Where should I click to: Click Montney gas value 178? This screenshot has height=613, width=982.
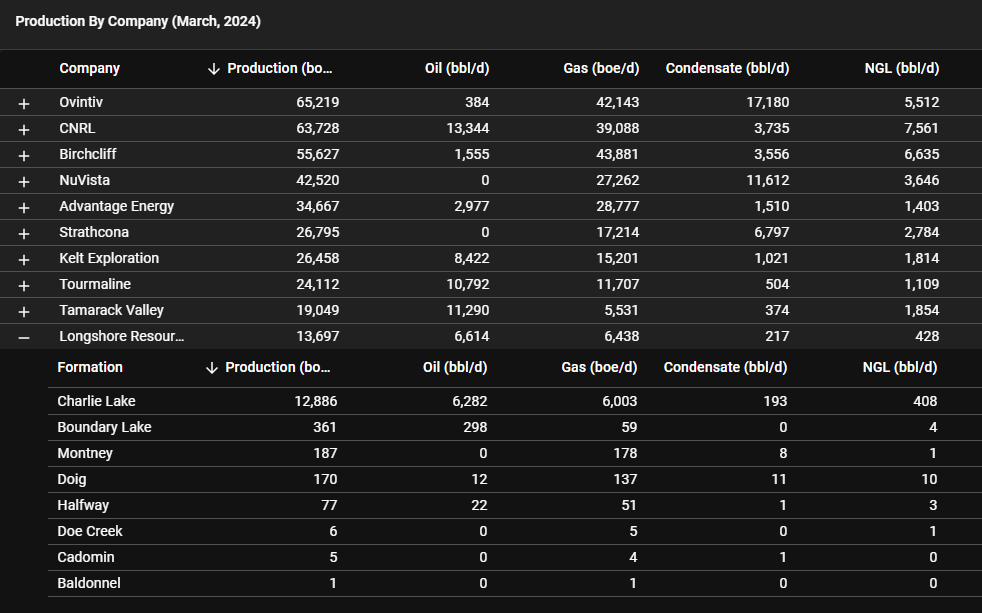click(x=625, y=453)
